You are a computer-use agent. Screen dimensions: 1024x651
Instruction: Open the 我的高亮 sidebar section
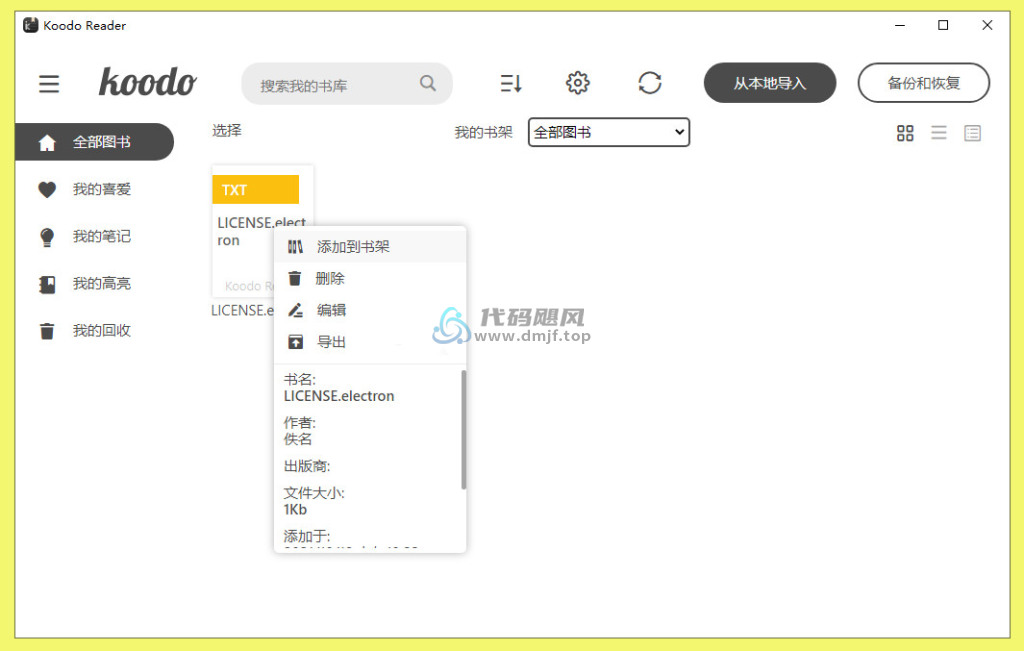(x=95, y=283)
